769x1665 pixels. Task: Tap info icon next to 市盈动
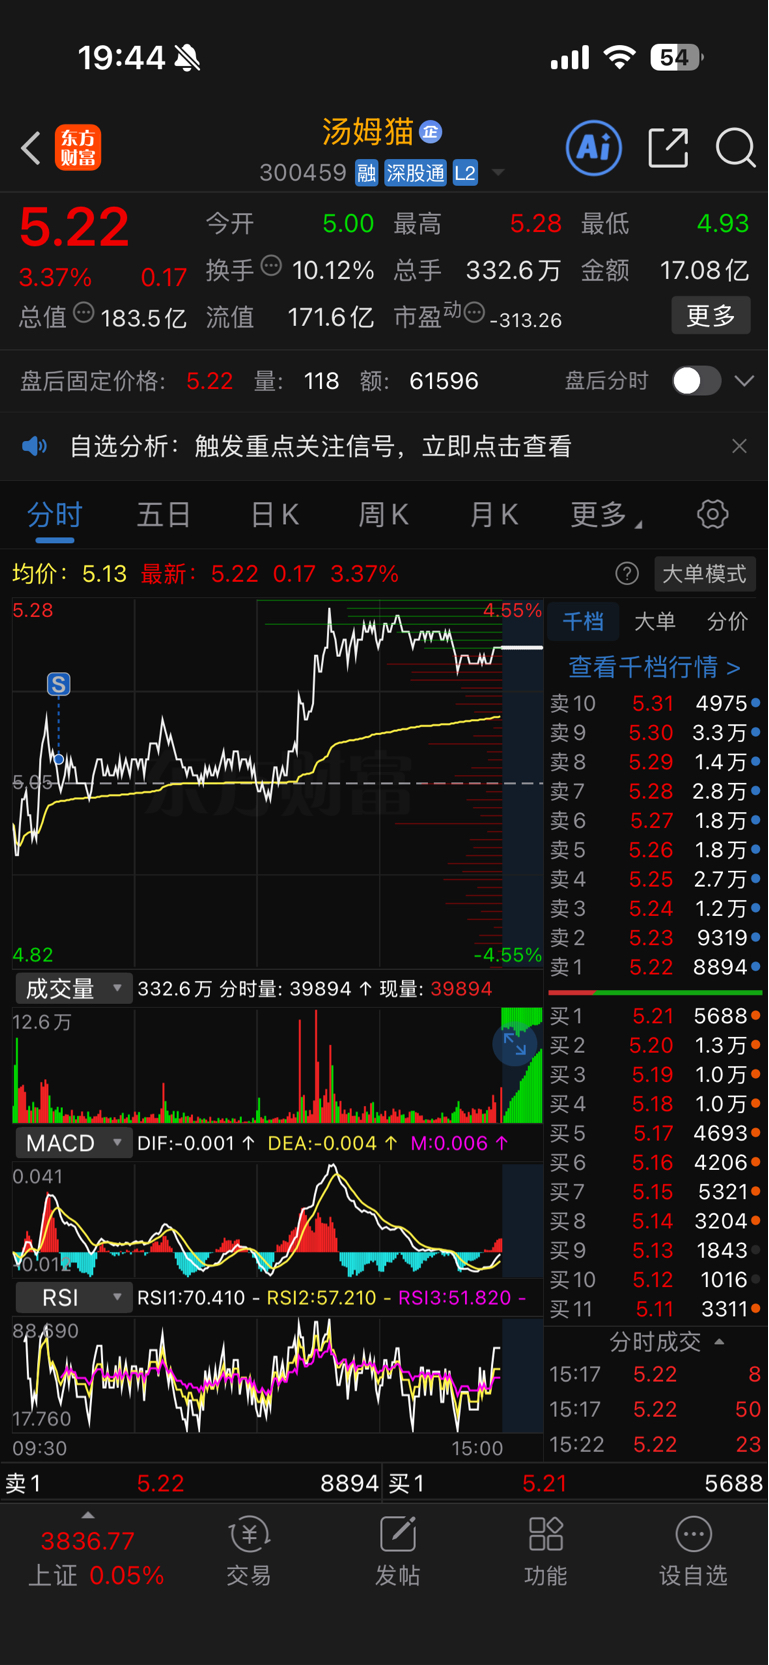[474, 313]
